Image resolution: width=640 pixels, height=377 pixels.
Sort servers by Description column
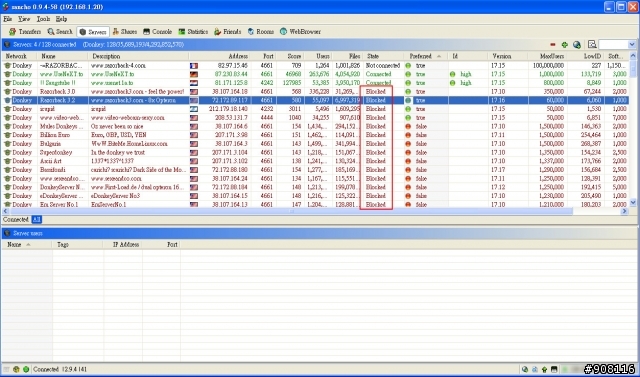pyautogui.click(x=138, y=56)
